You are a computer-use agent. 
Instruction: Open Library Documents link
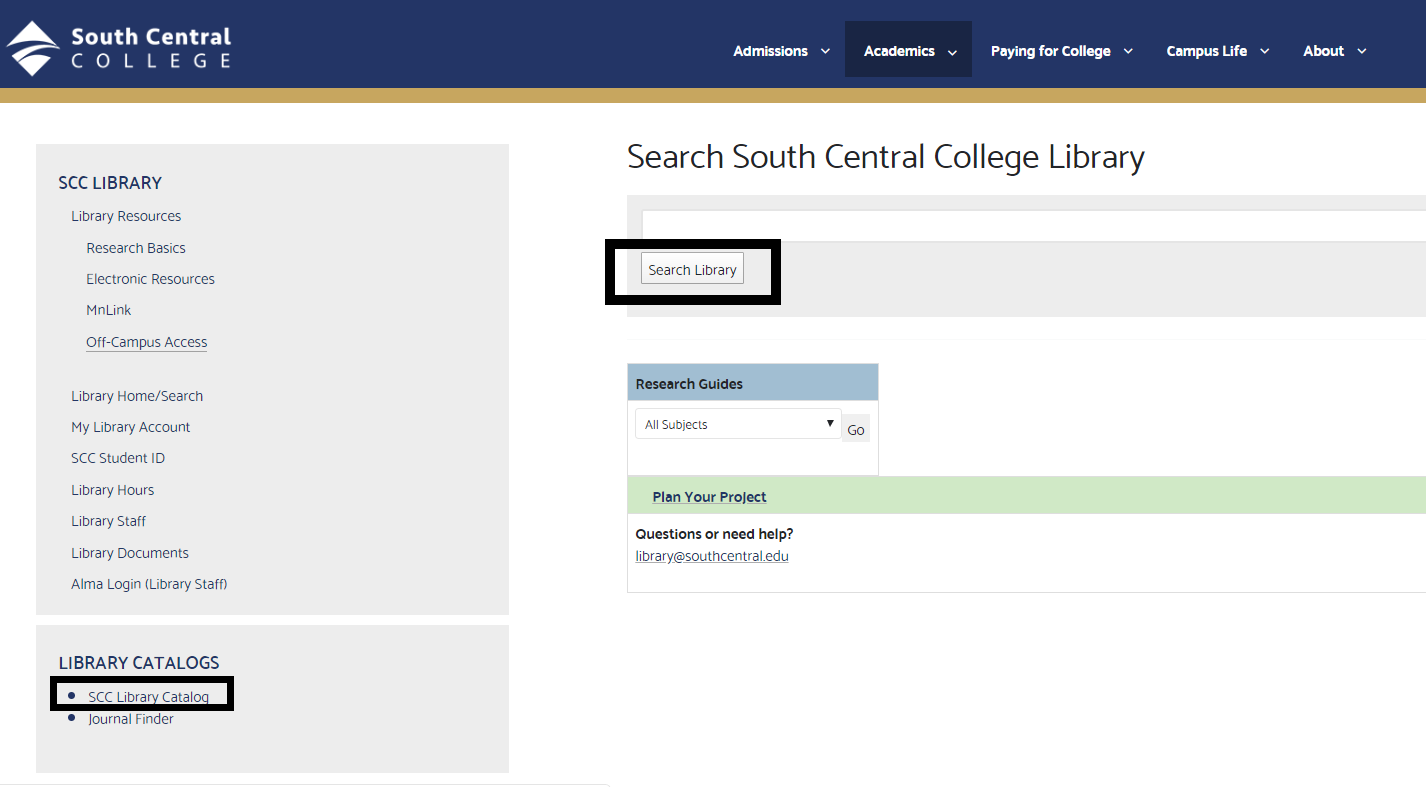[x=130, y=553]
